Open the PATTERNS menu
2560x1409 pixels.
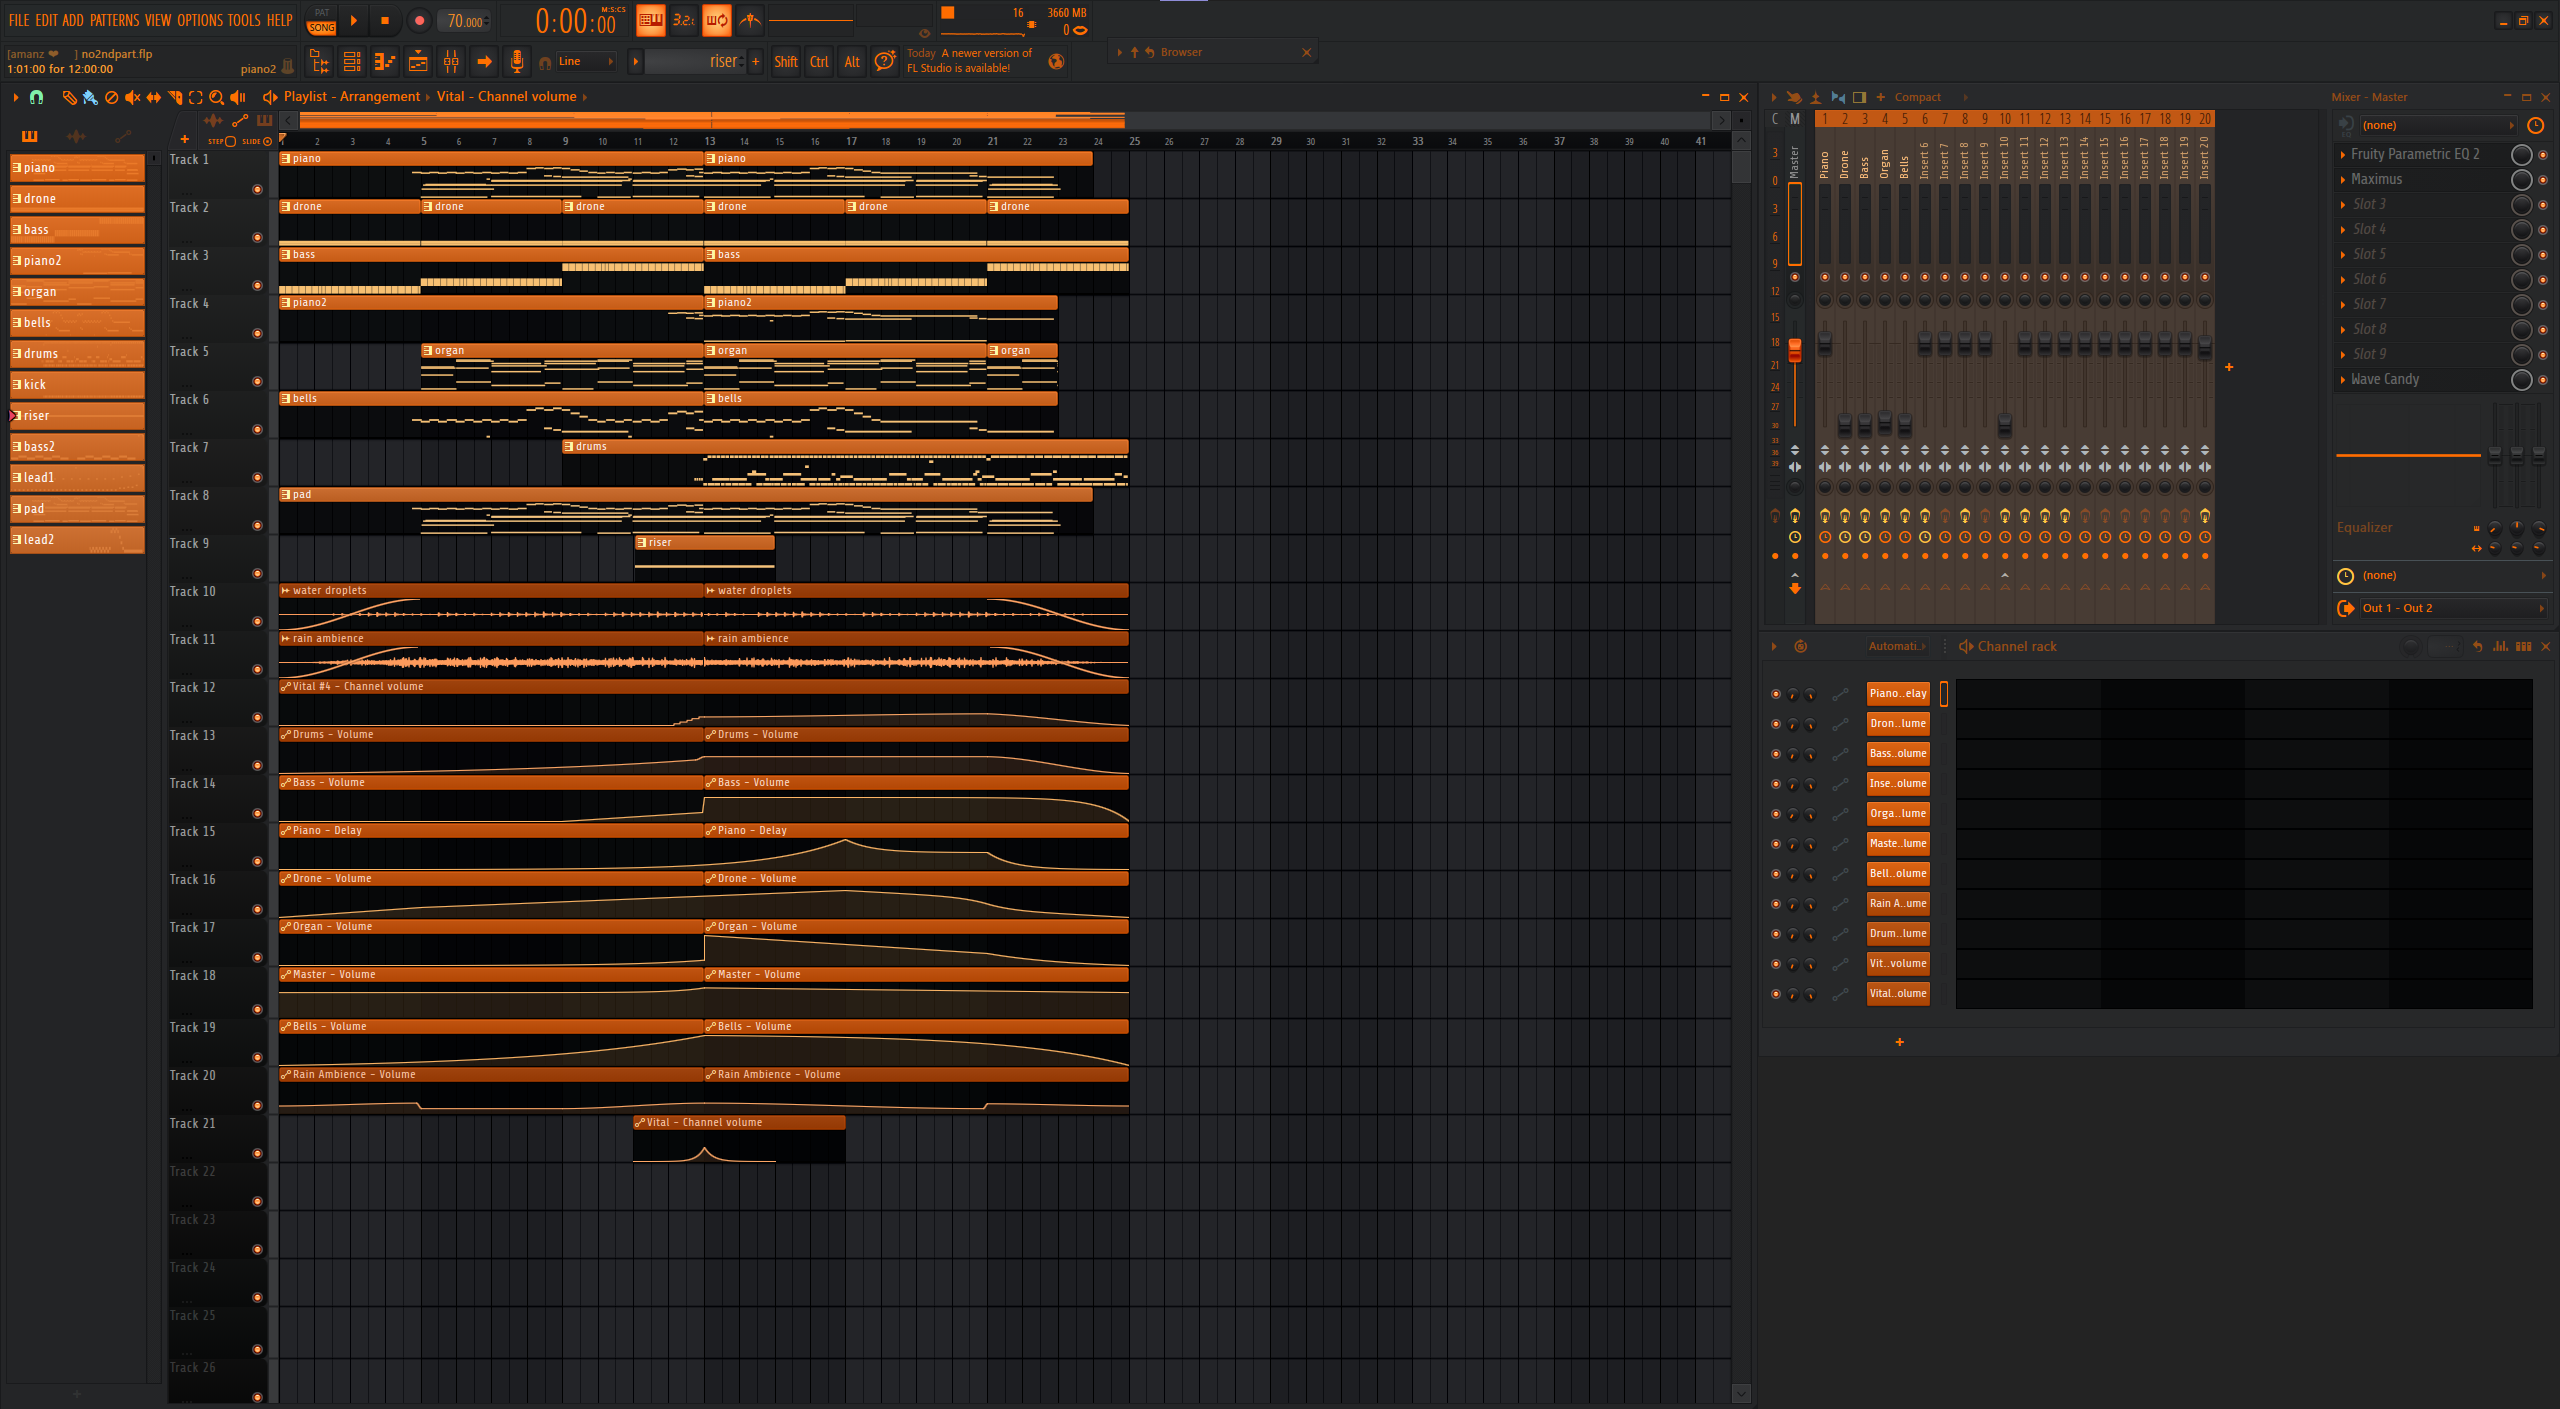point(114,20)
